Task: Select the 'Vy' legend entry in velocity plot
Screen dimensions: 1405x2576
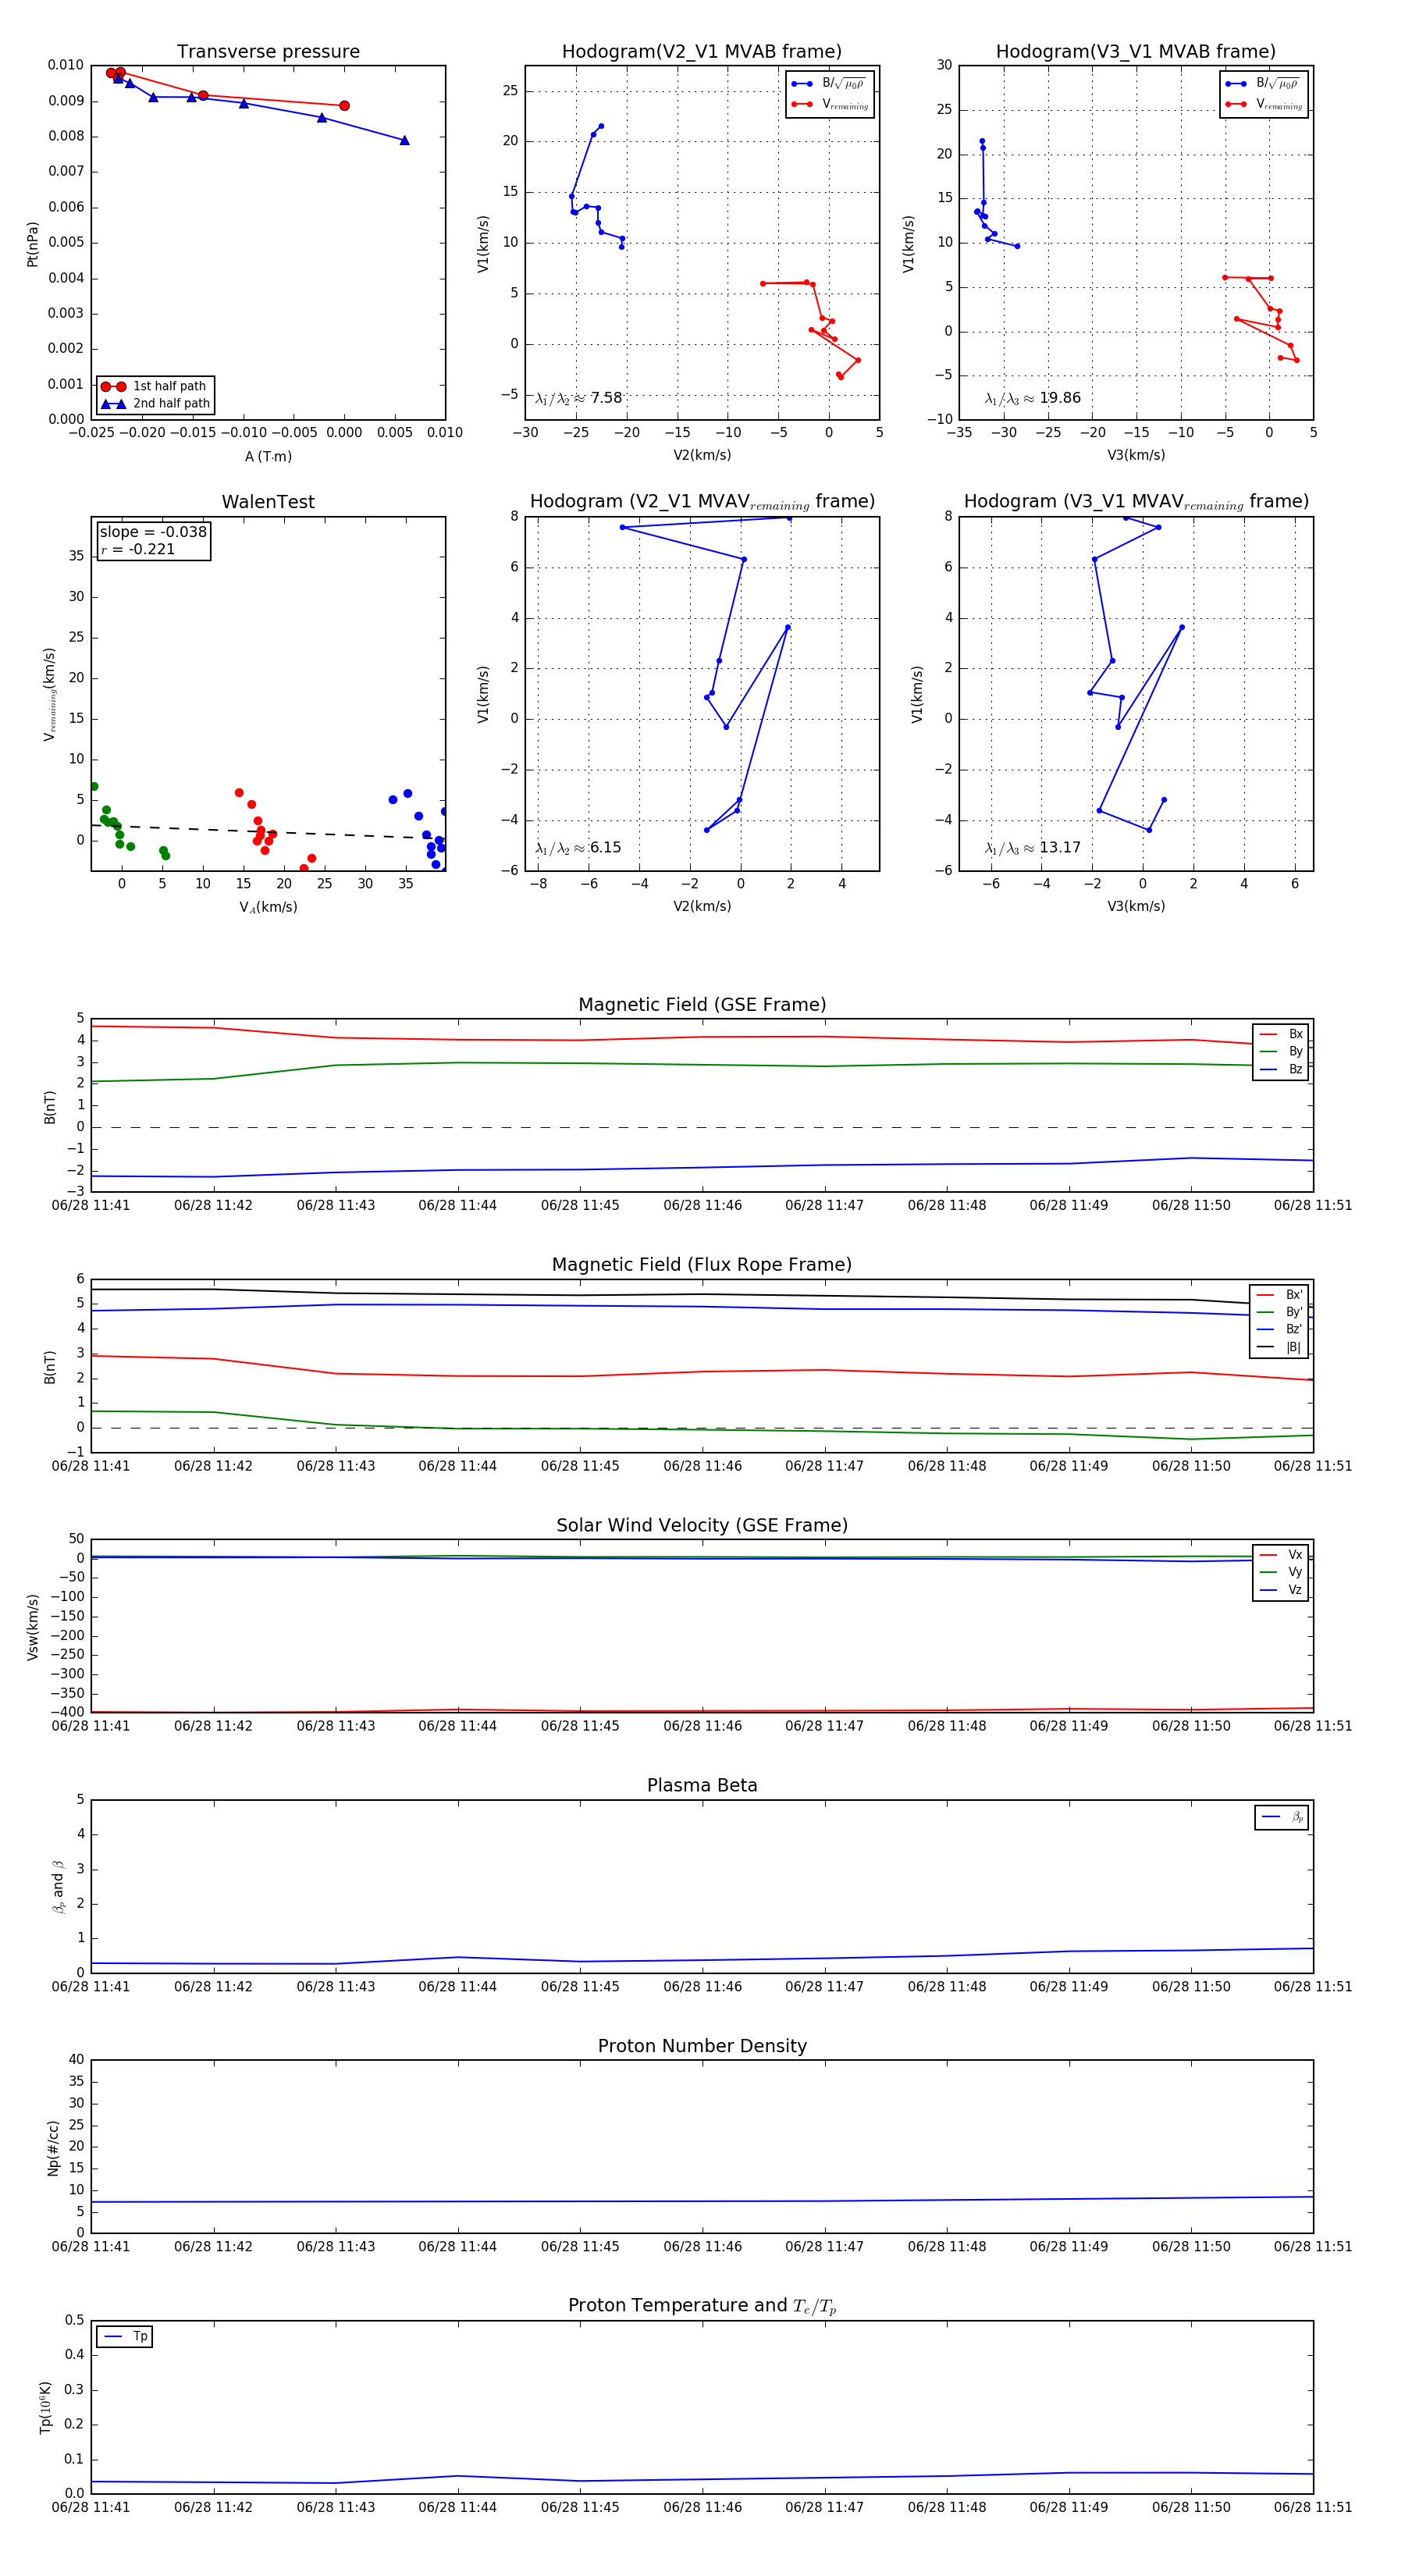Action: point(1281,1573)
